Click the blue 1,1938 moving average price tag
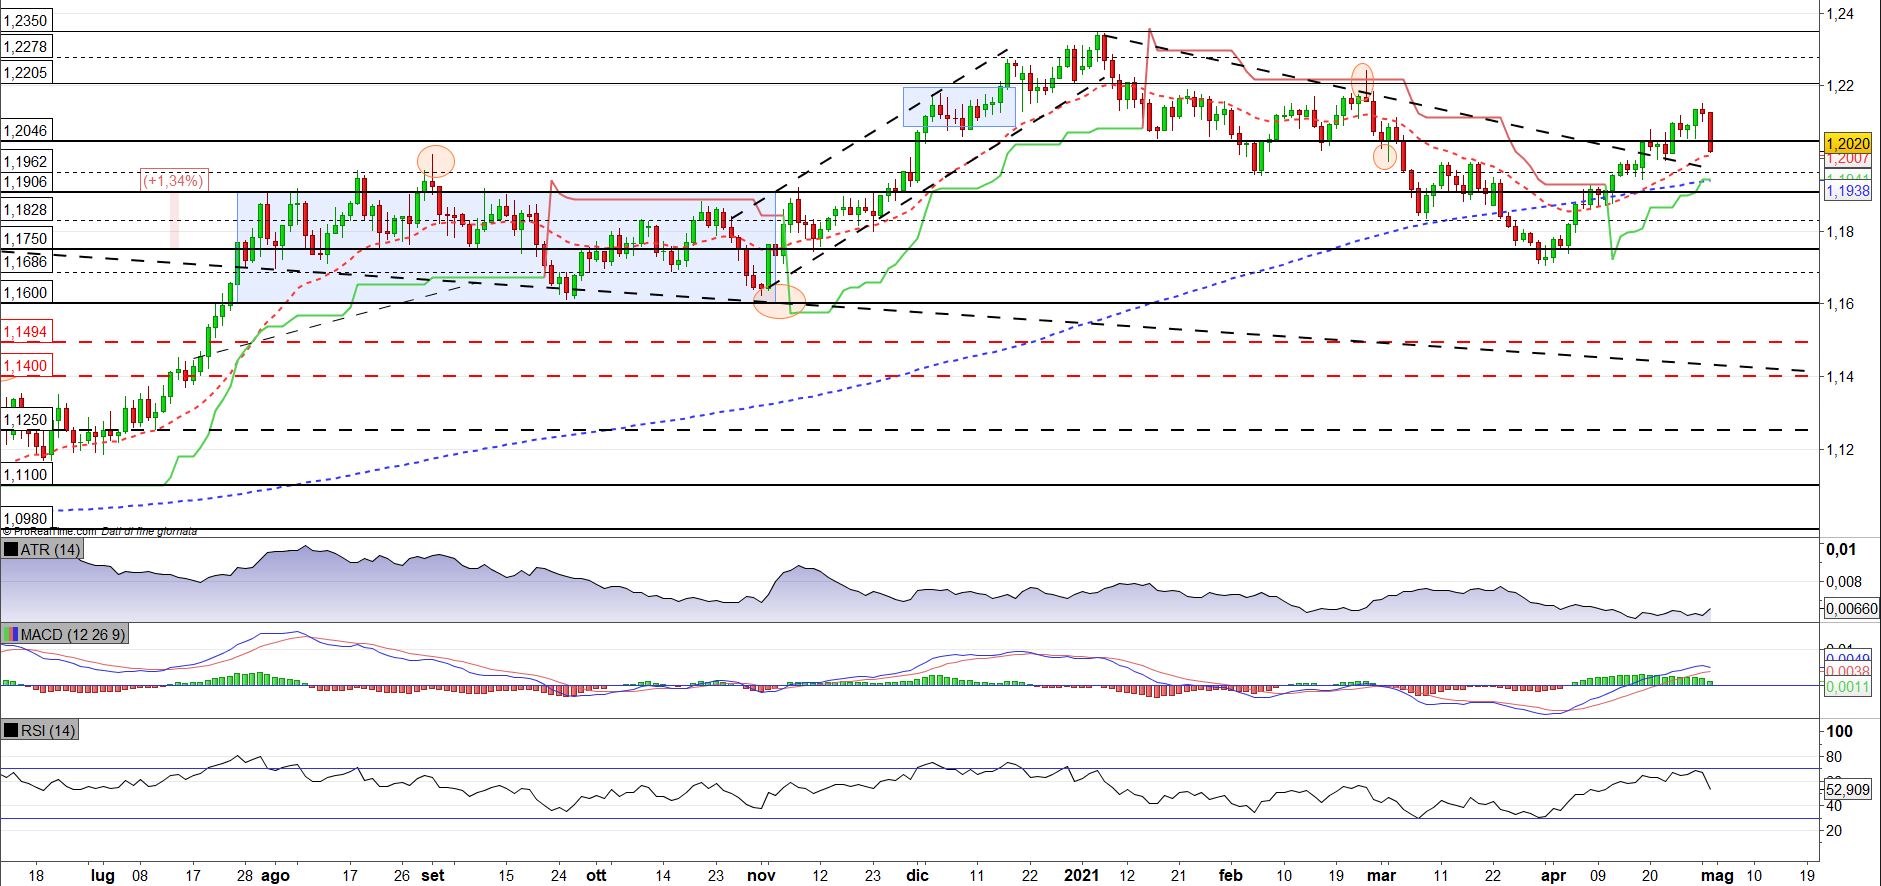 pos(1848,191)
